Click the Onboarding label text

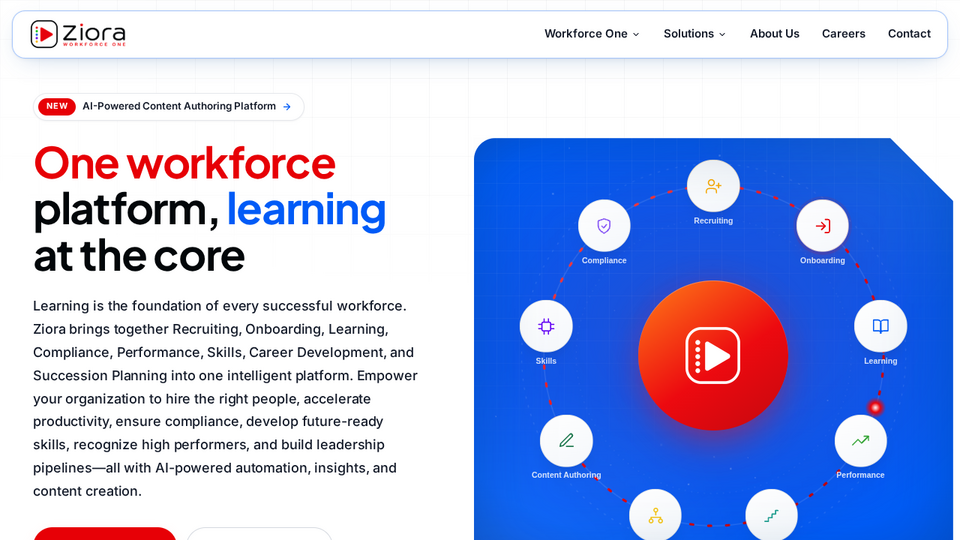pyautogui.click(x=822, y=260)
